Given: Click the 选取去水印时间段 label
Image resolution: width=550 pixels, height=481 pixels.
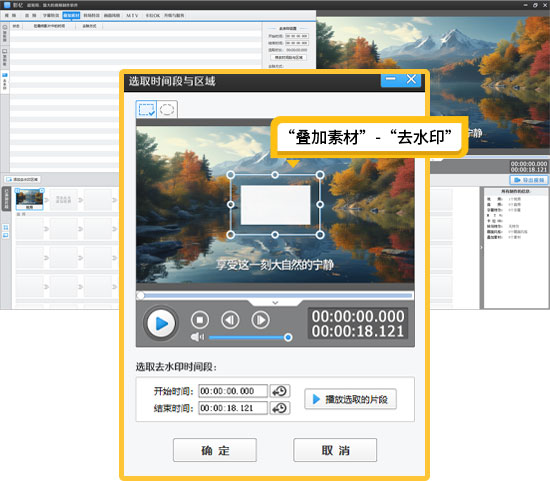Looking at the screenshot, I should [x=176, y=367].
